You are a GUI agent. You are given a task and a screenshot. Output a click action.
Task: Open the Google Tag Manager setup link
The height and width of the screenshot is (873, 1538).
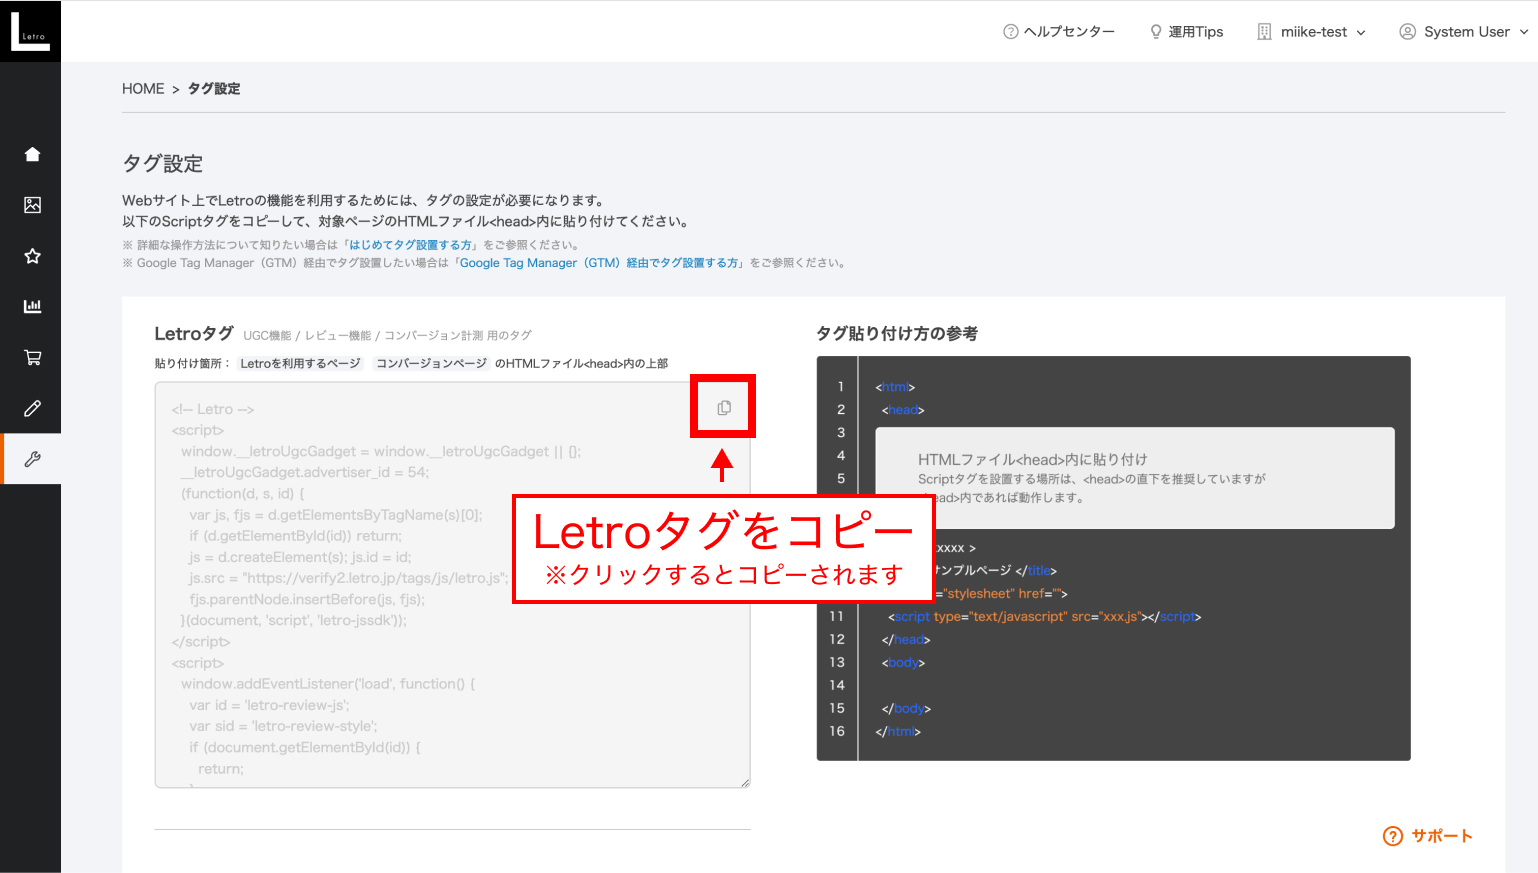pyautogui.click(x=600, y=263)
